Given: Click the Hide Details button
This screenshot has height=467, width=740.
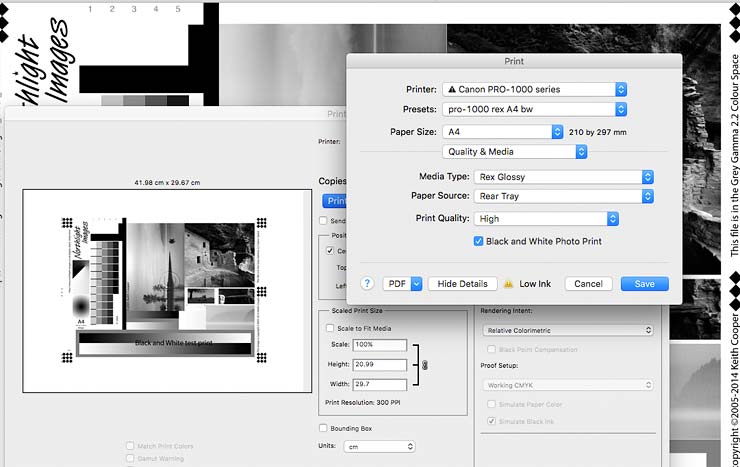Looking at the screenshot, I should 462,284.
